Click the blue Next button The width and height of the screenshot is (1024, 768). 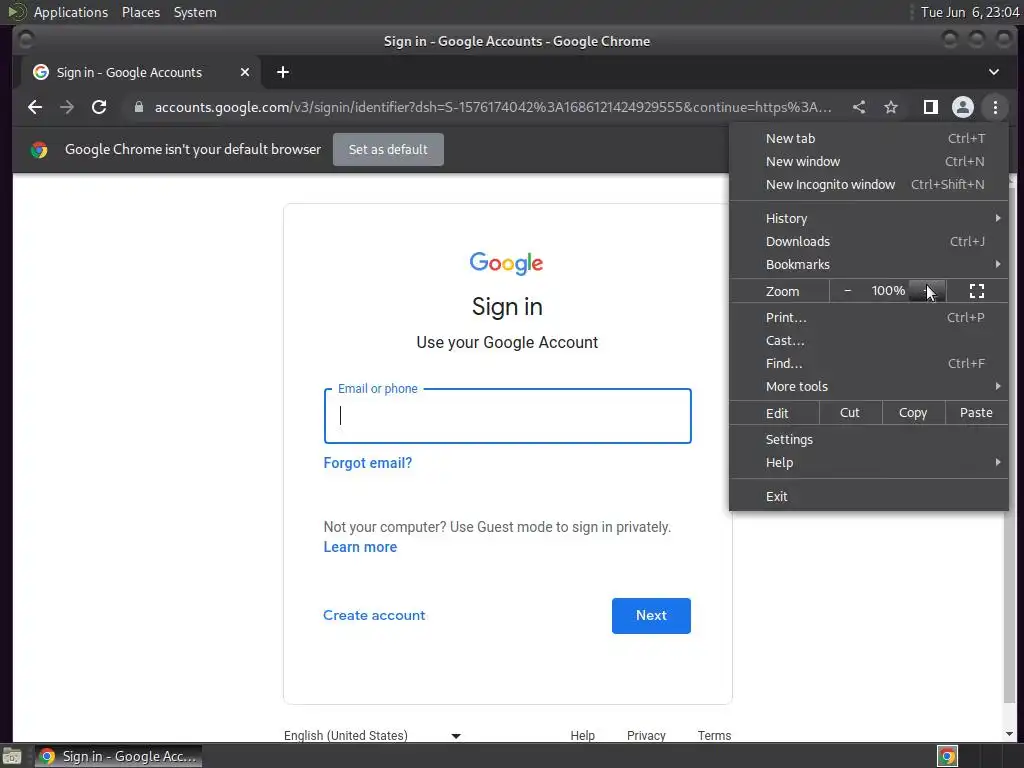pyautogui.click(x=651, y=616)
